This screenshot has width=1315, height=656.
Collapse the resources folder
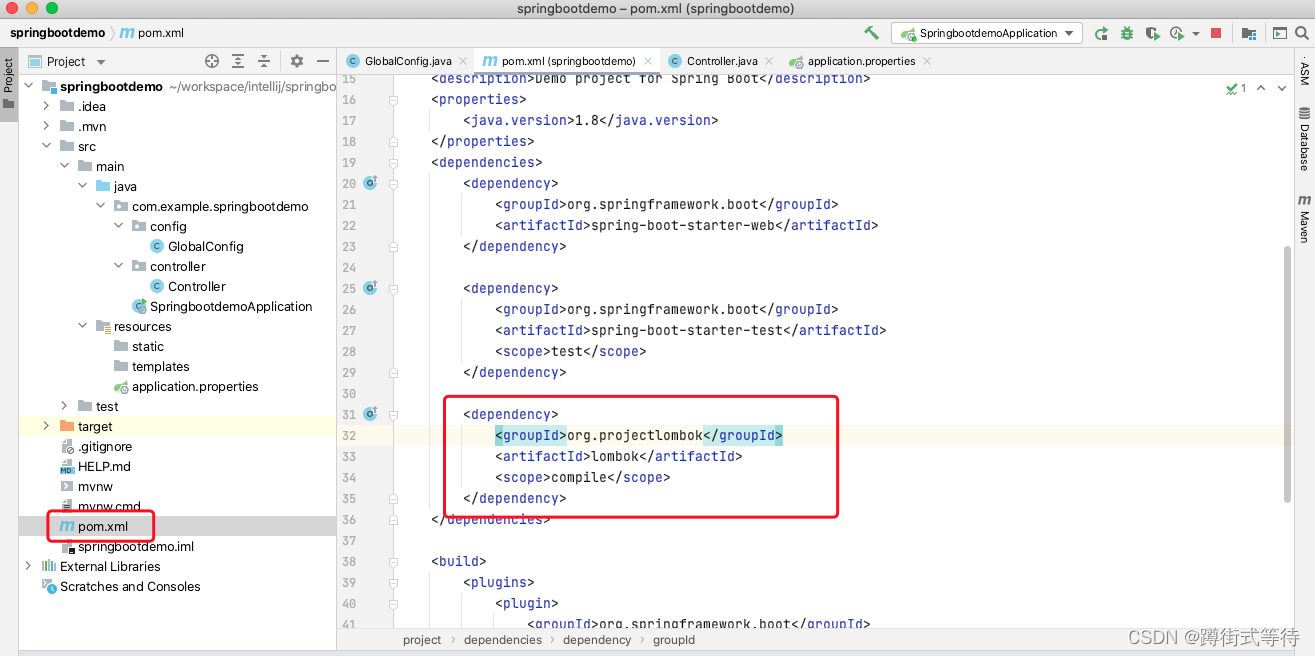pos(82,326)
